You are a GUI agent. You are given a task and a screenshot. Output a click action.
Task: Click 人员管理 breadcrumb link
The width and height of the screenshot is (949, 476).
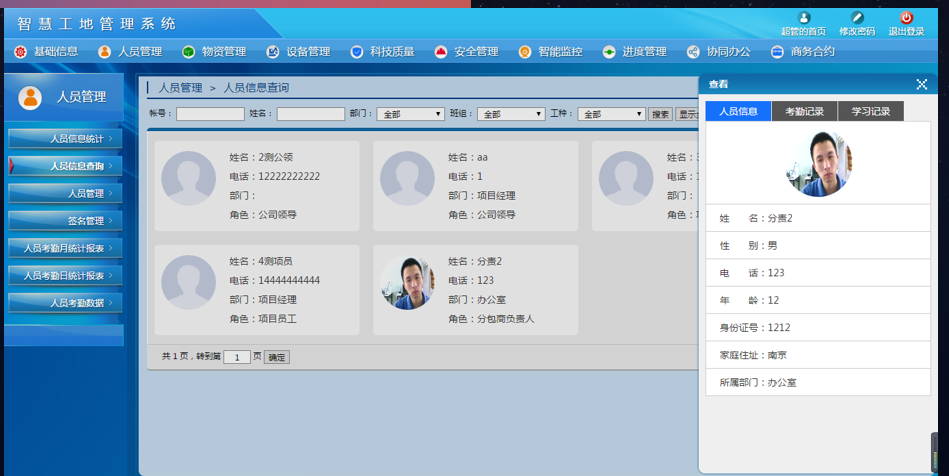click(x=180, y=88)
